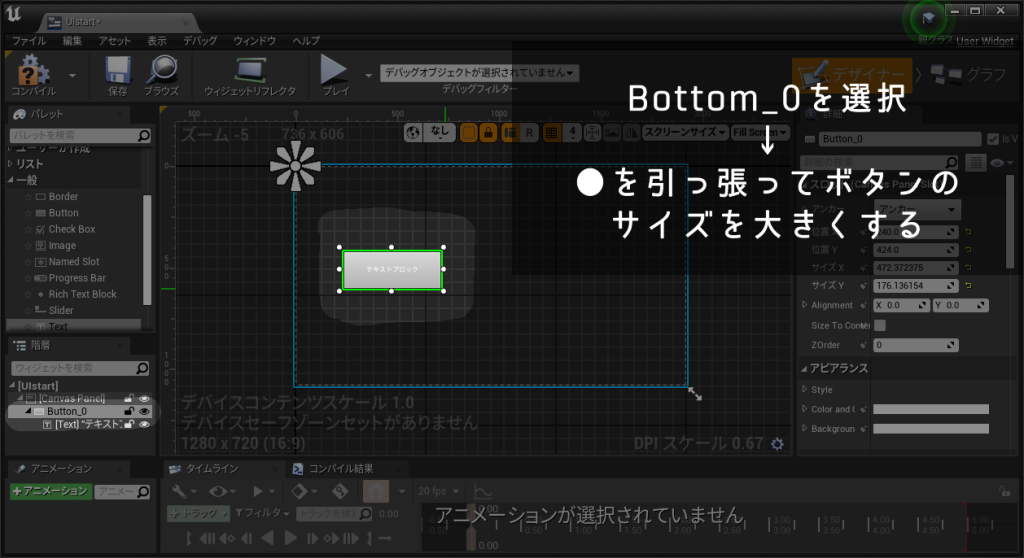The width and height of the screenshot is (1024, 558).
Task: Save the widget with the floppy disk icon
Action: click(x=118, y=73)
